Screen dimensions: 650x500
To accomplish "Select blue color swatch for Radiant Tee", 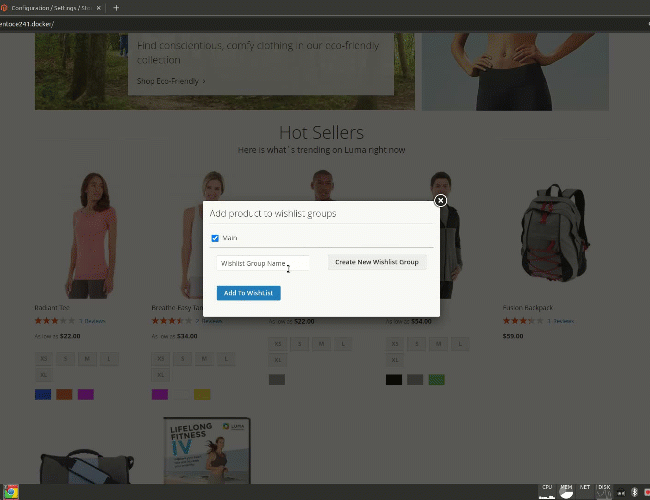I will 43,394.
